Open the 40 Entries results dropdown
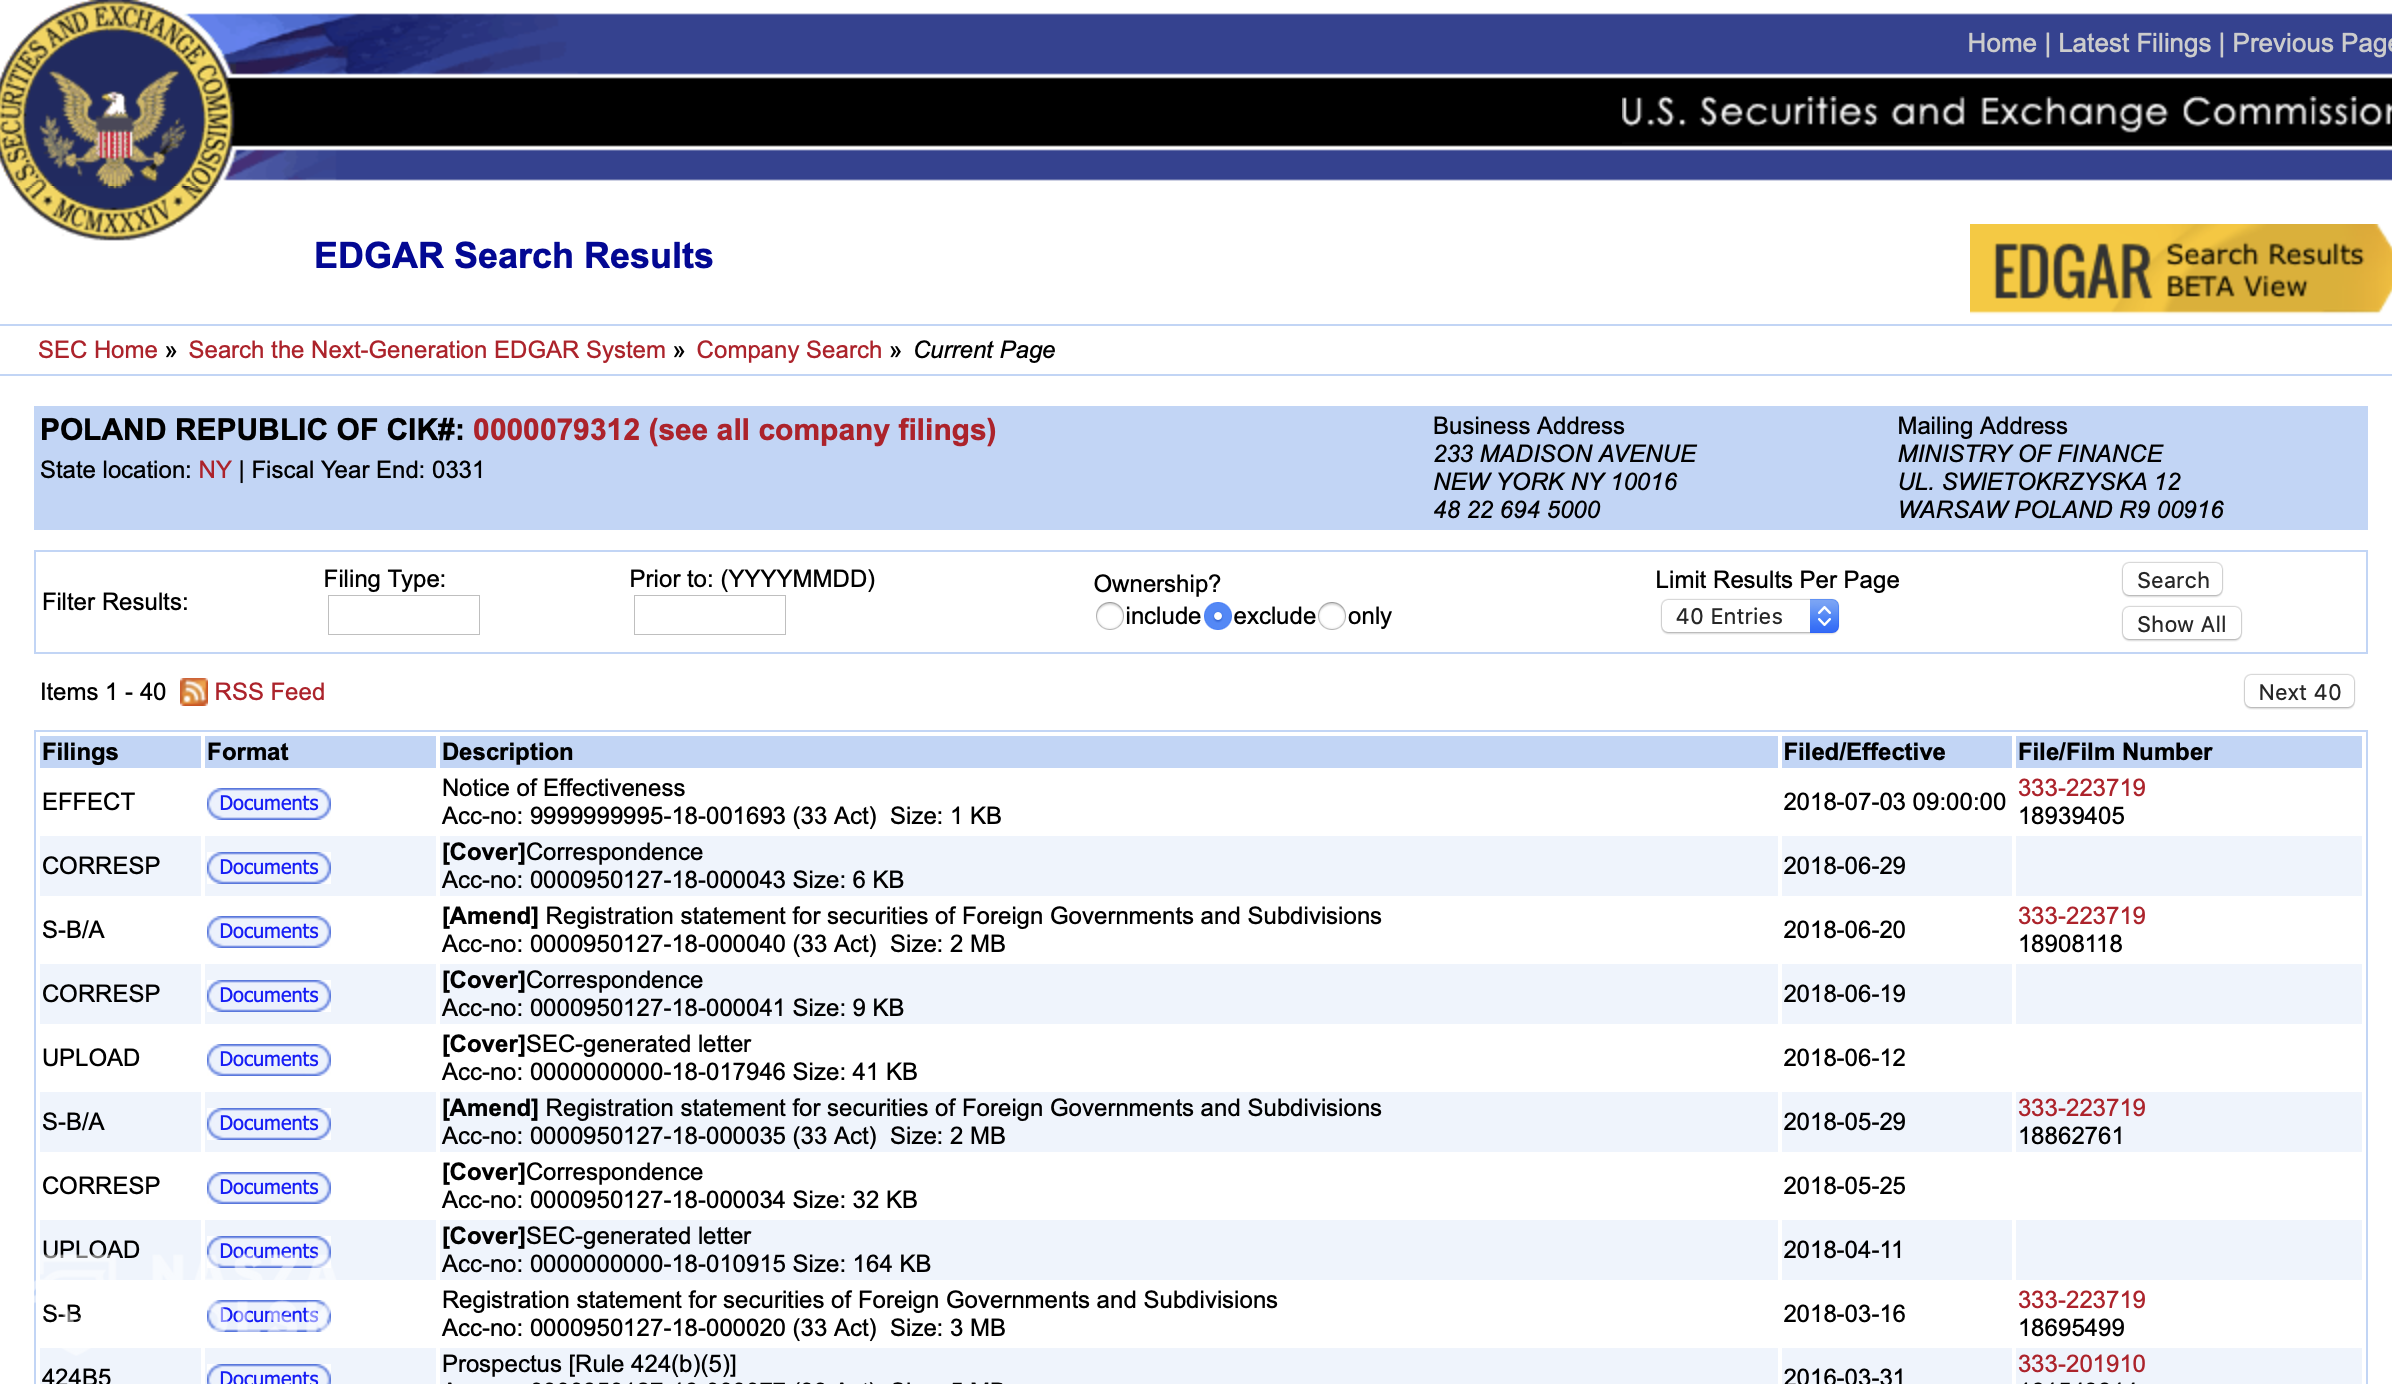 click(x=1750, y=616)
